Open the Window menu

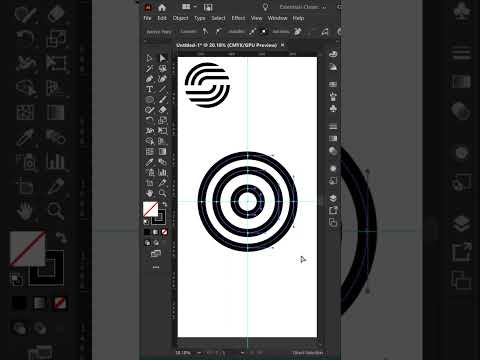[277, 18]
